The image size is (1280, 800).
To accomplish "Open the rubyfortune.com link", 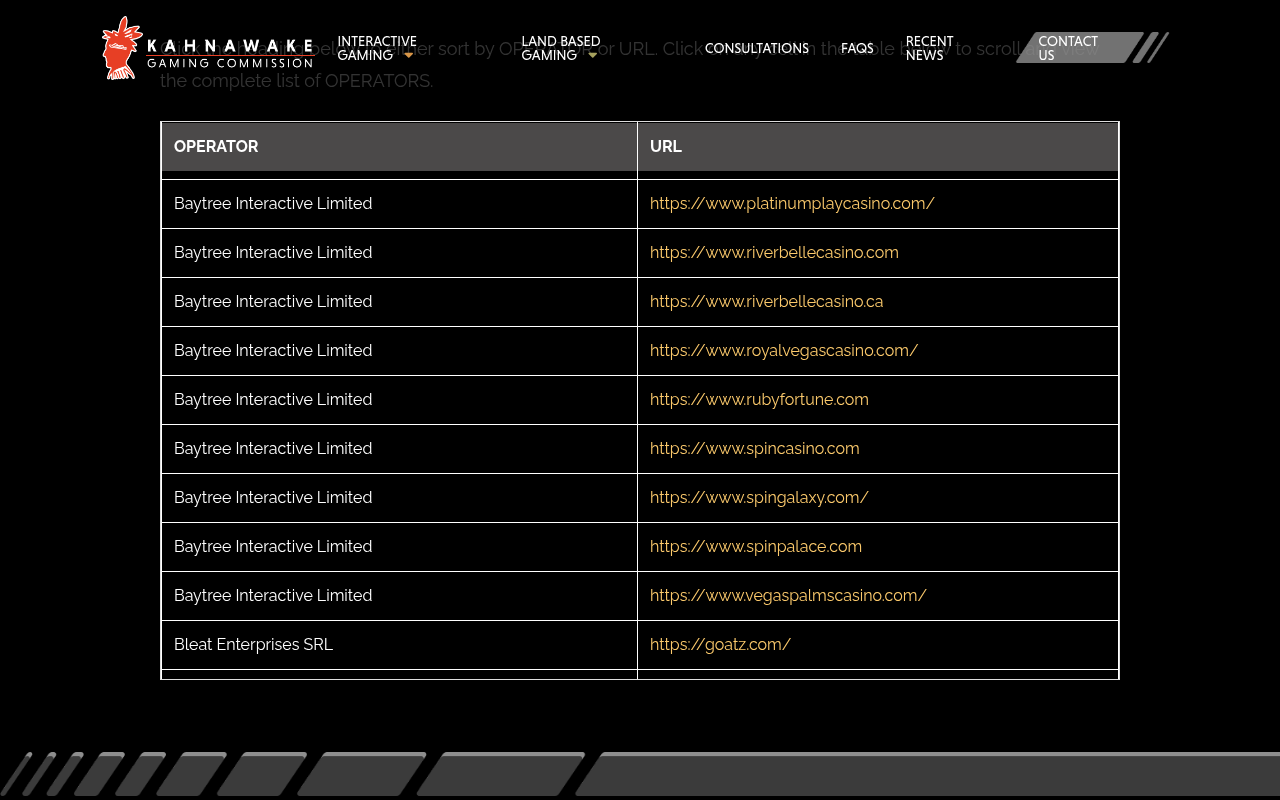I will [759, 399].
